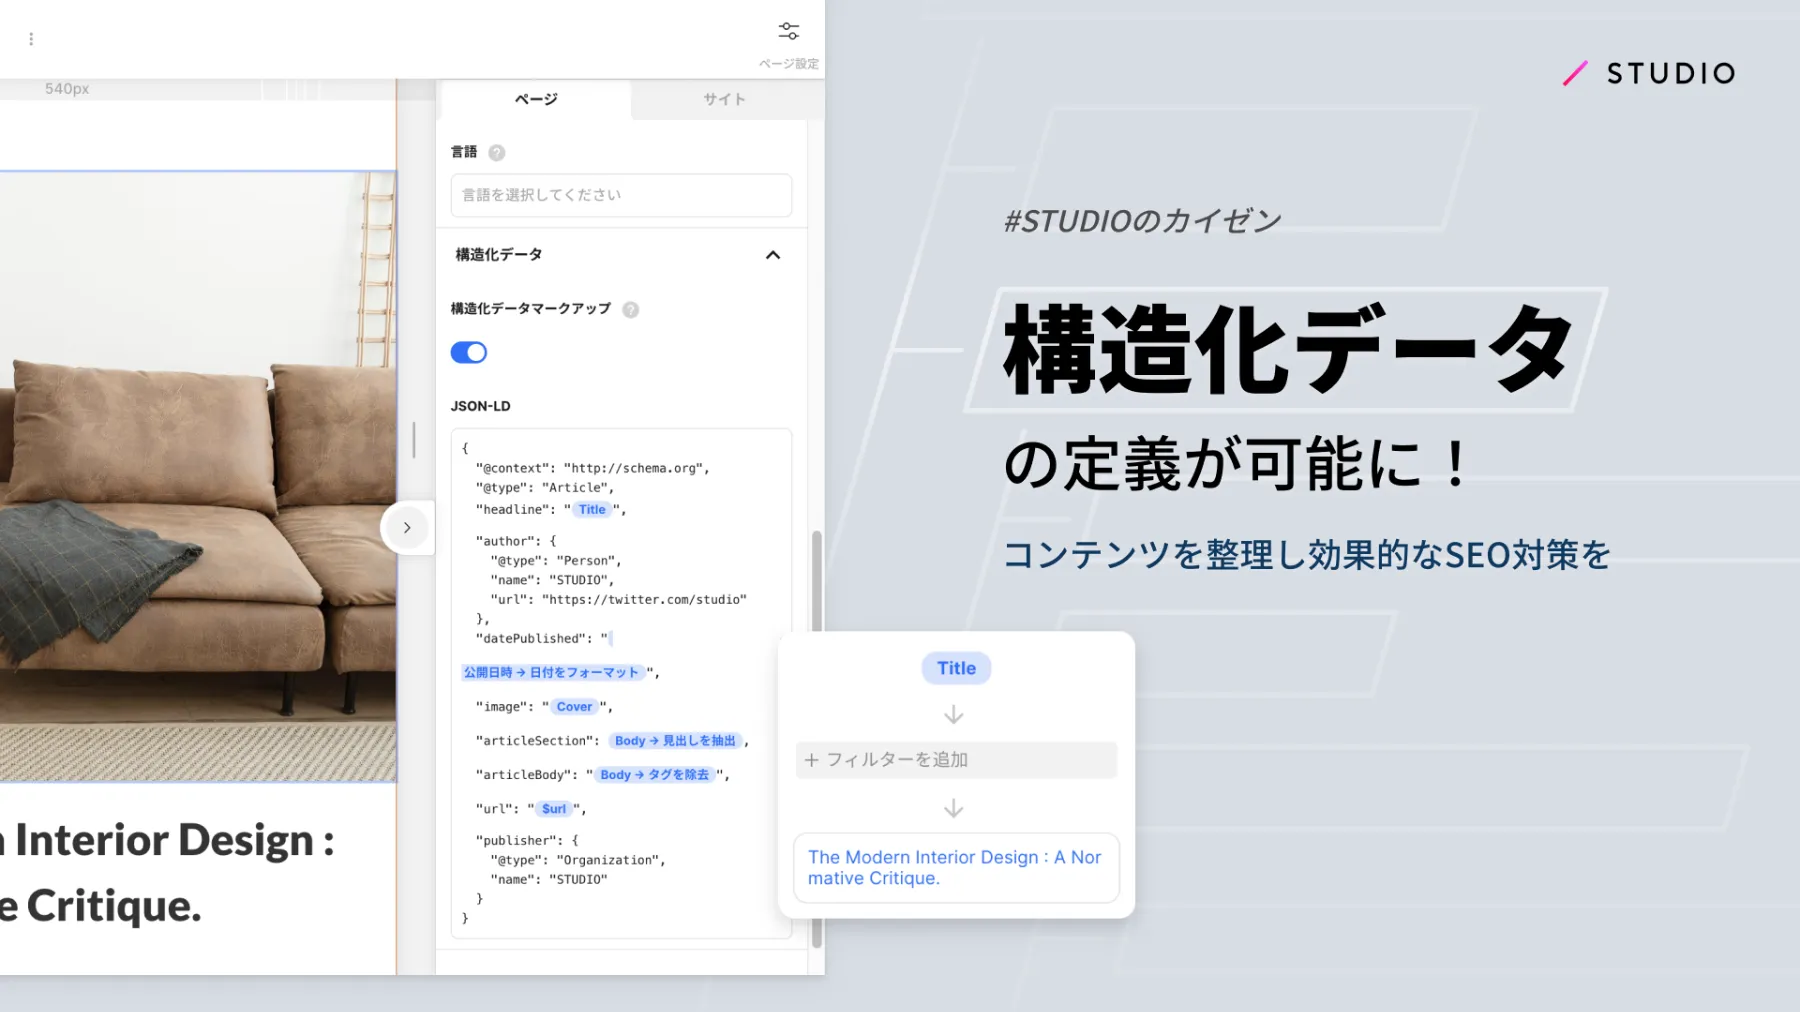Screen dimensions: 1800x1012
Task: Click the filter preview output text box
Action: tap(956, 868)
